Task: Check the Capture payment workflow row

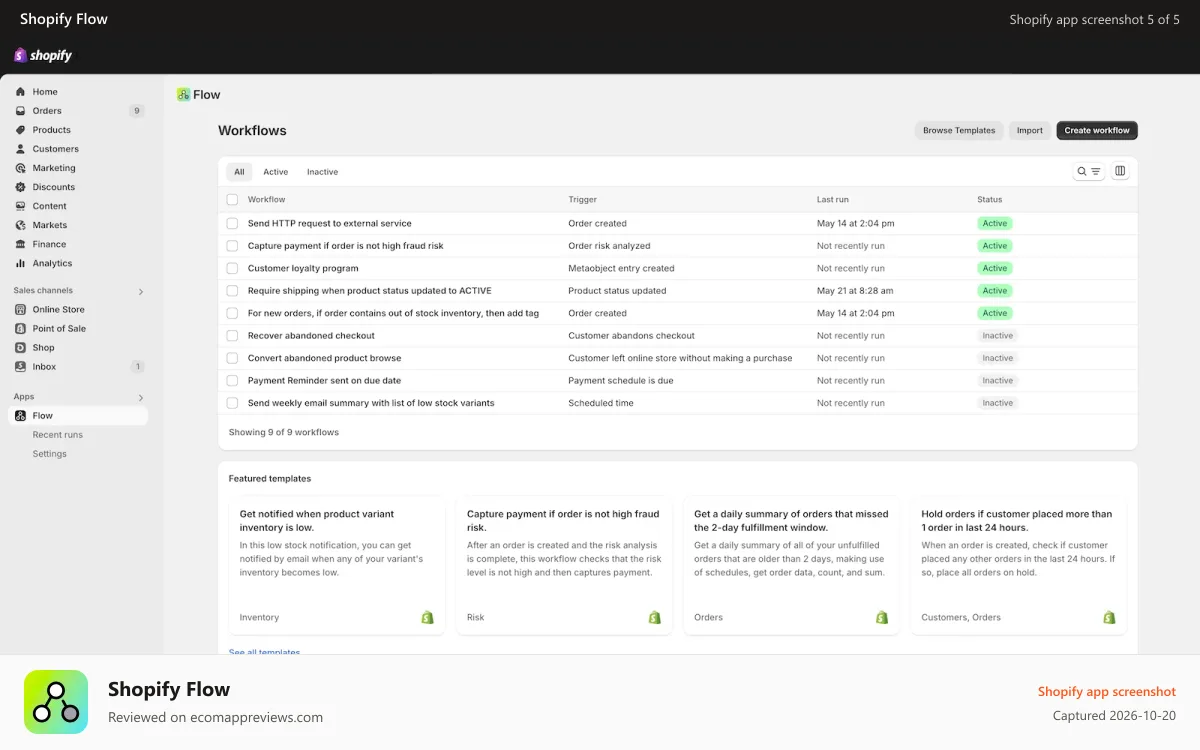Action: click(x=232, y=246)
